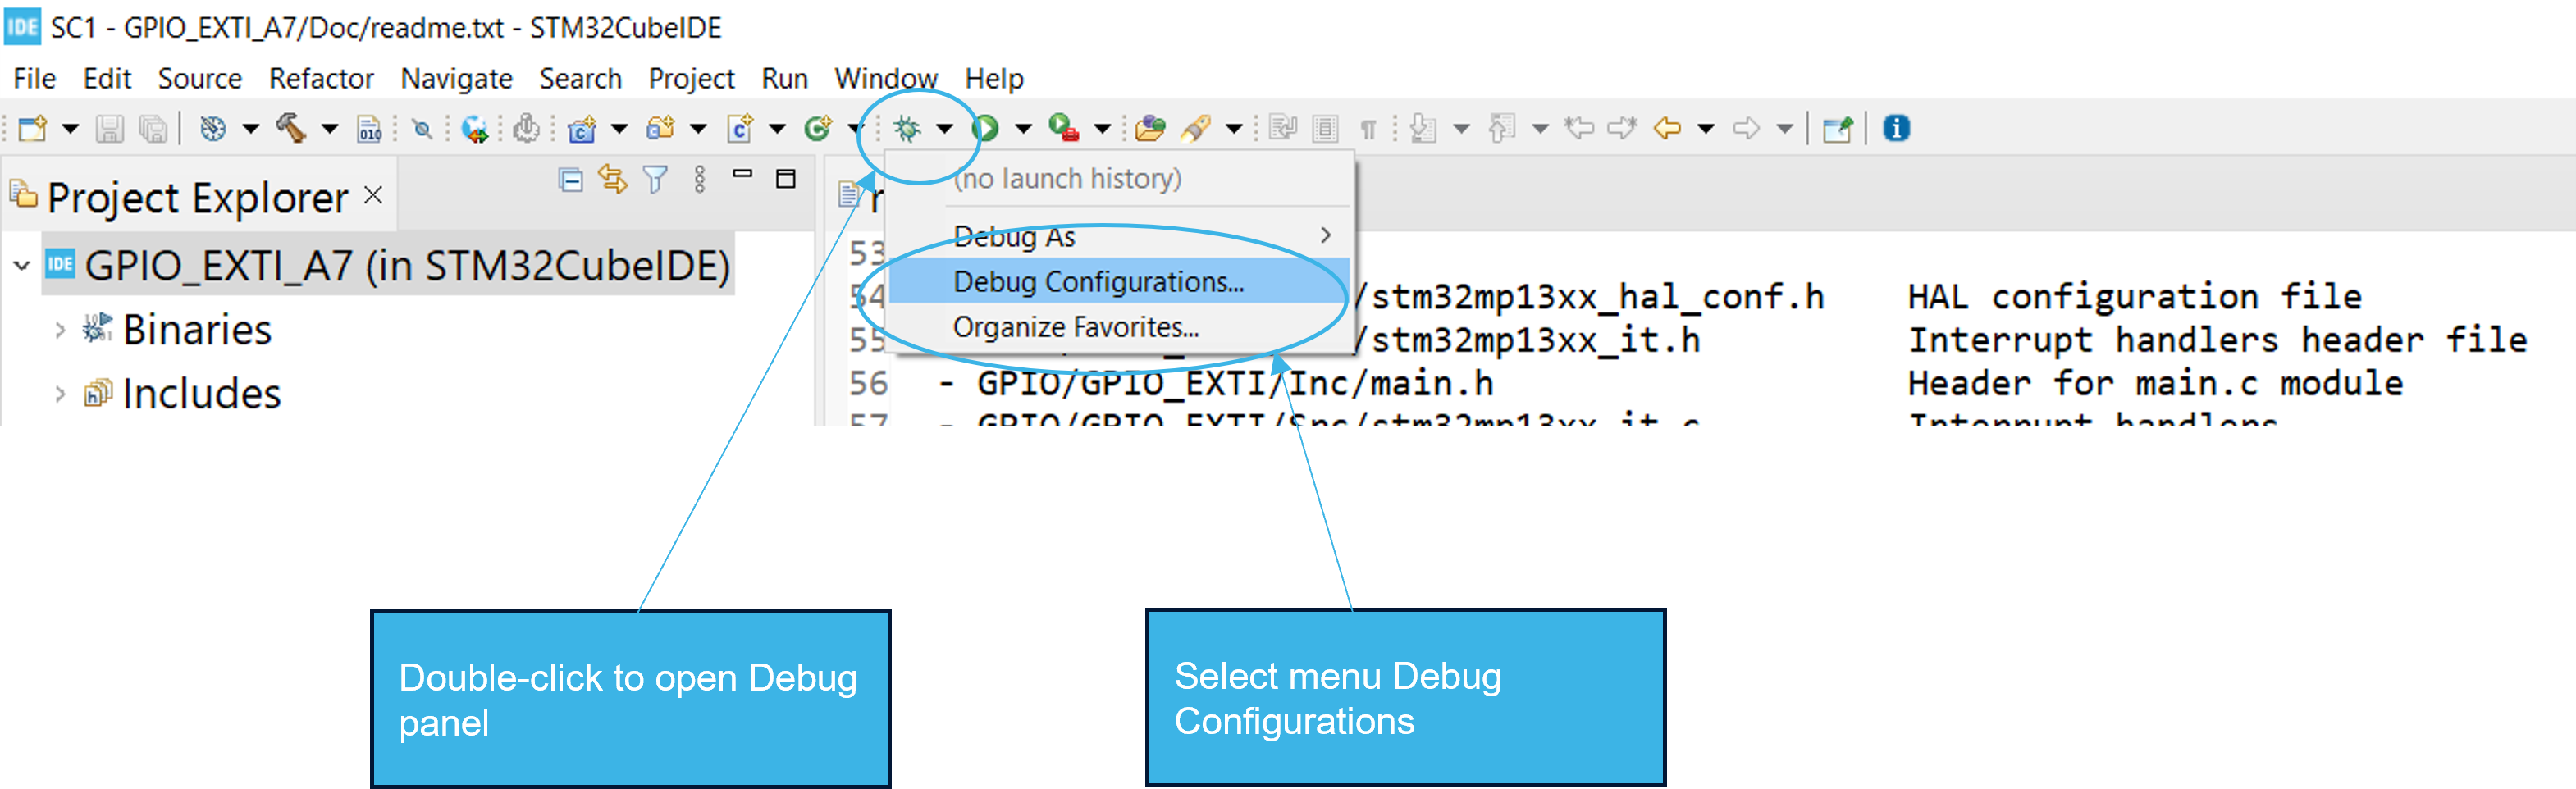Collapse the GPIO_EXTI_A7 project node
This screenshot has height=789, width=2576.
[22, 266]
